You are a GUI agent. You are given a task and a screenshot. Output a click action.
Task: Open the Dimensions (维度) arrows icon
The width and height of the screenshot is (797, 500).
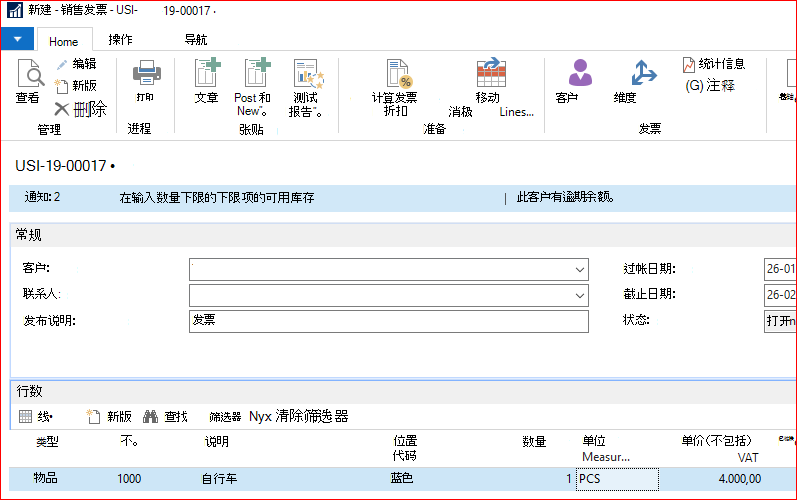[643, 73]
